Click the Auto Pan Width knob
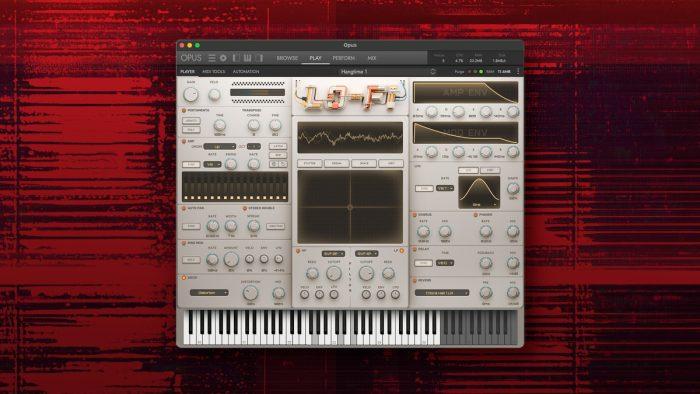 (x=231, y=226)
